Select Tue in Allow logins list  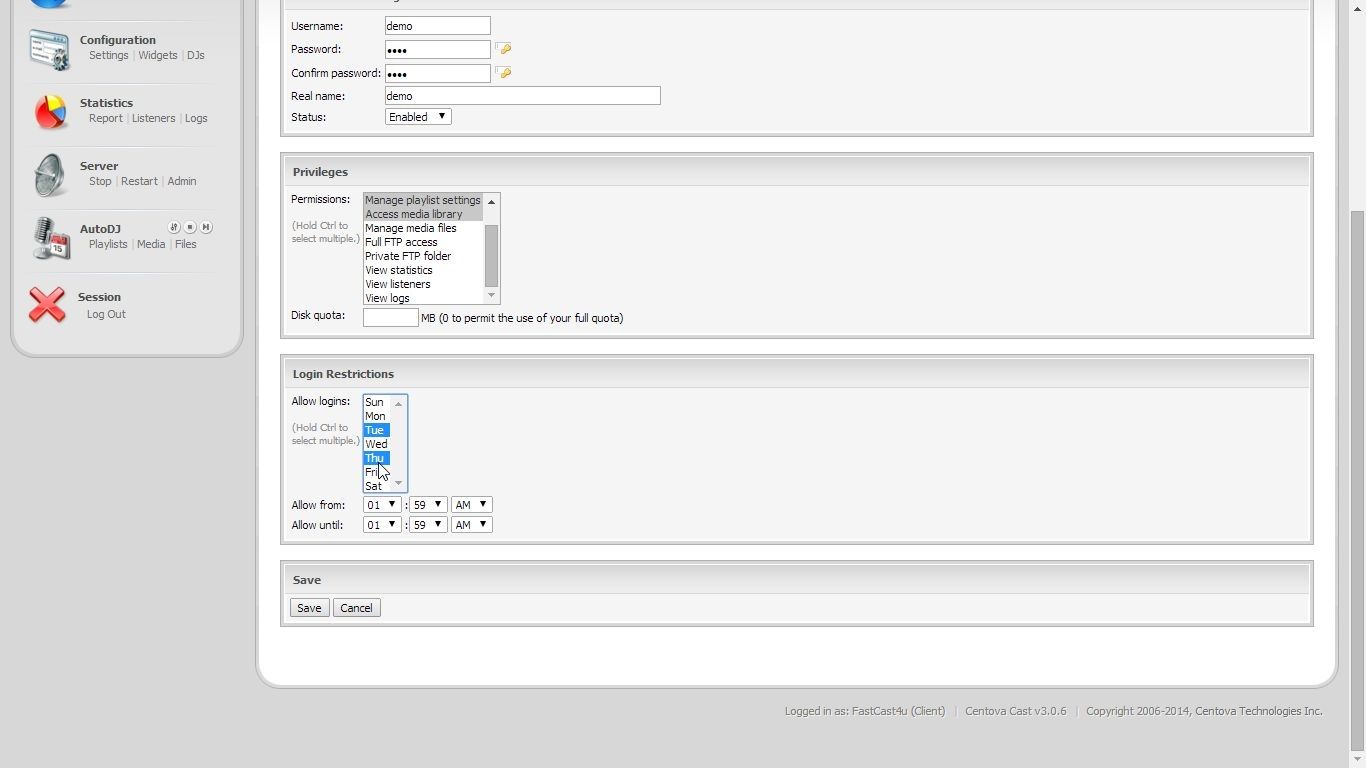[x=375, y=430]
